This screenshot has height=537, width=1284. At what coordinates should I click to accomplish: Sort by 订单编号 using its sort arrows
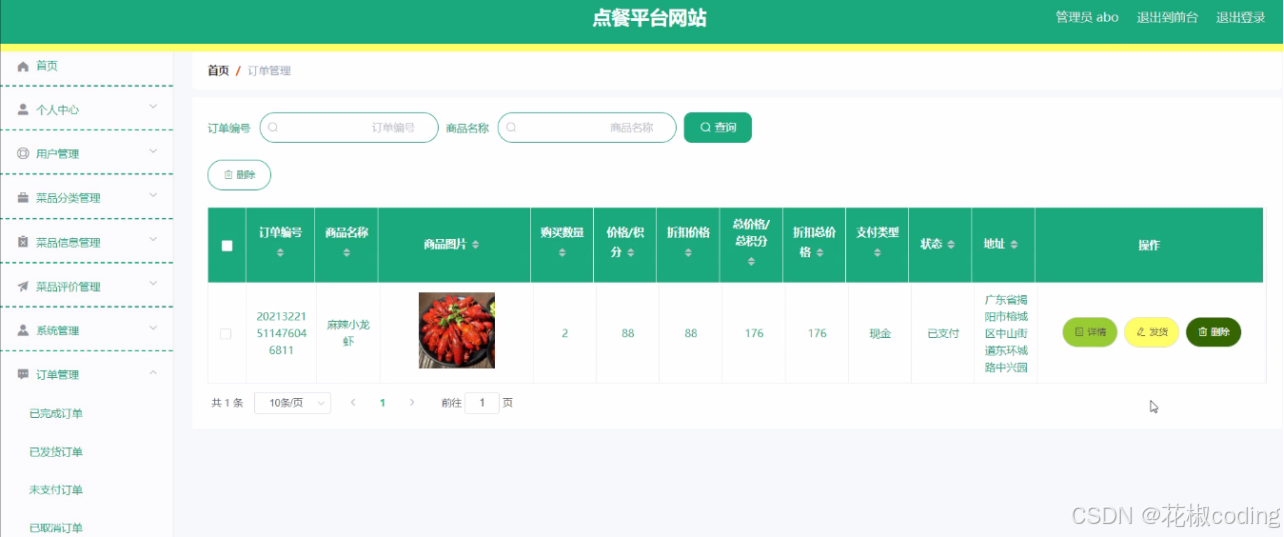(x=280, y=253)
